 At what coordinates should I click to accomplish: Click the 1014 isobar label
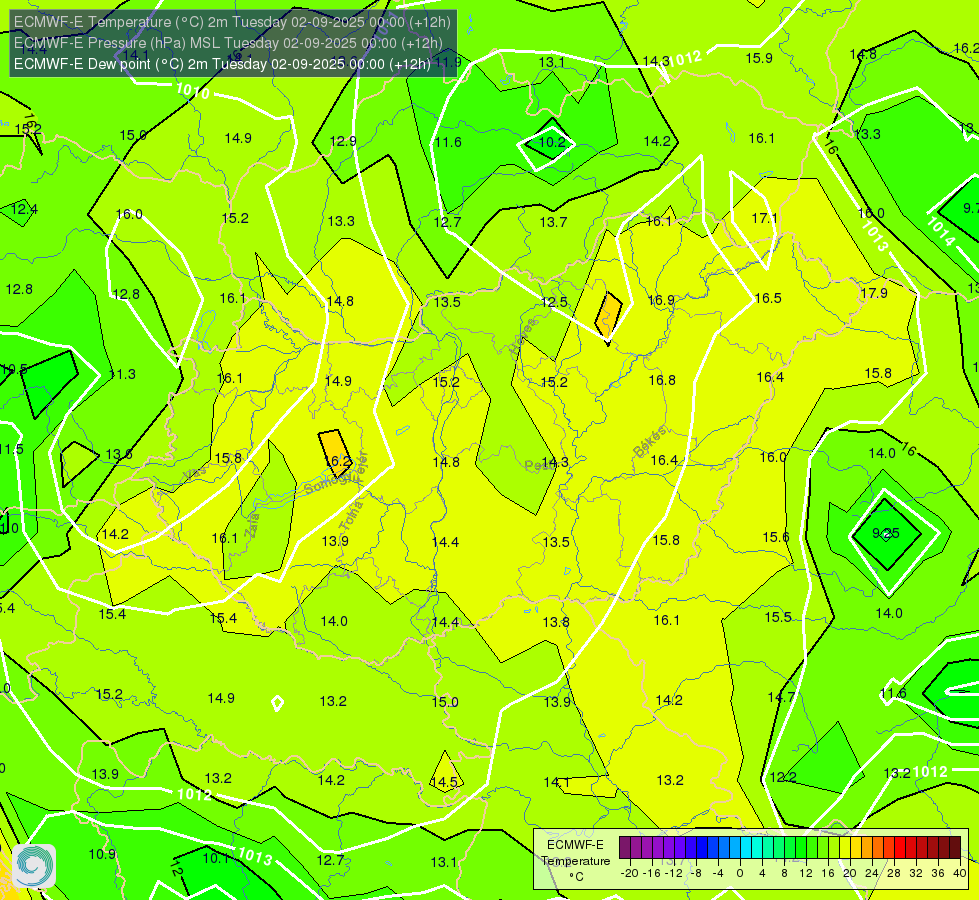(940, 231)
